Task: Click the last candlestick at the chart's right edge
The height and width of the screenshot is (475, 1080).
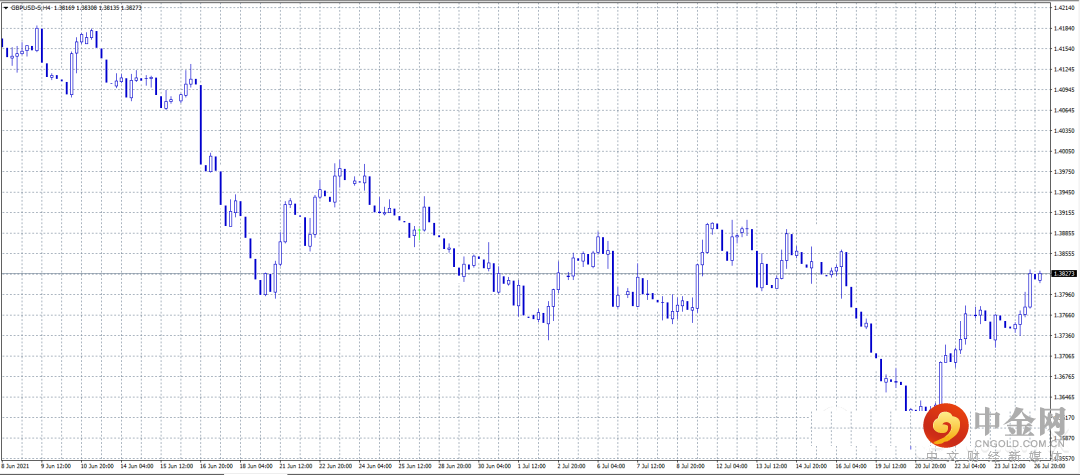Action: click(1040, 276)
